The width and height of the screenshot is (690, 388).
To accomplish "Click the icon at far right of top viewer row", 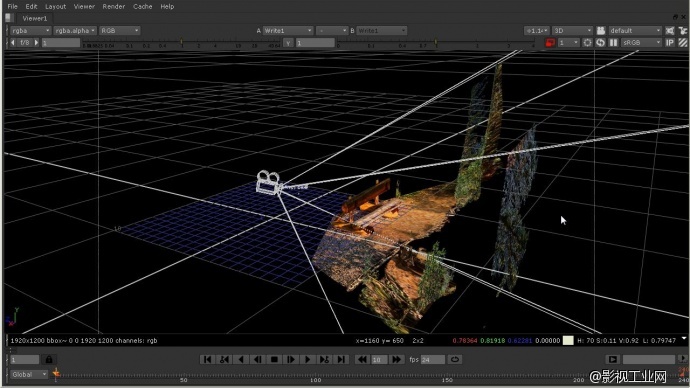I will [x=683, y=31].
